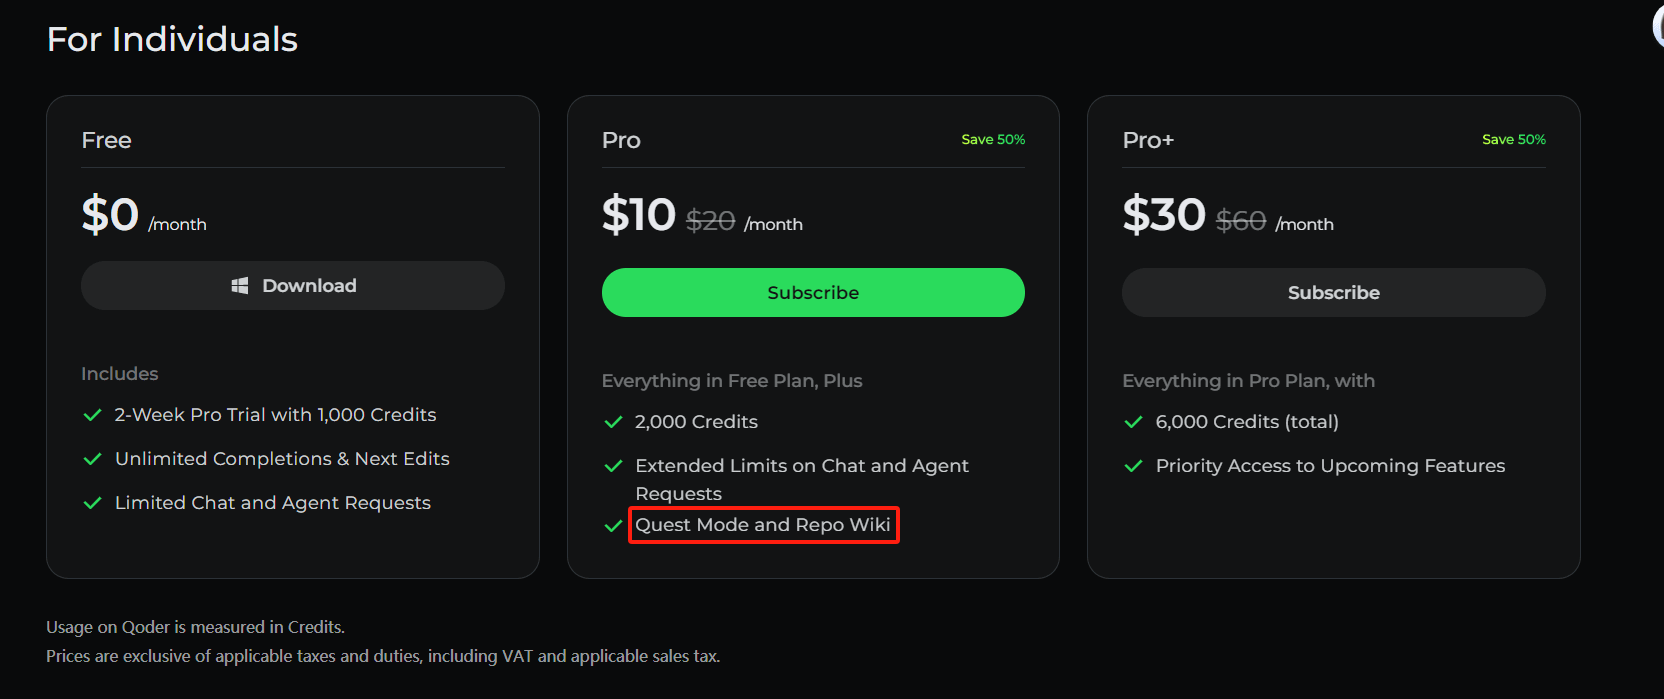This screenshot has height=699, width=1664.
Task: Select the Quest Mode and Repo Wiki feature text
Action: coord(763,525)
